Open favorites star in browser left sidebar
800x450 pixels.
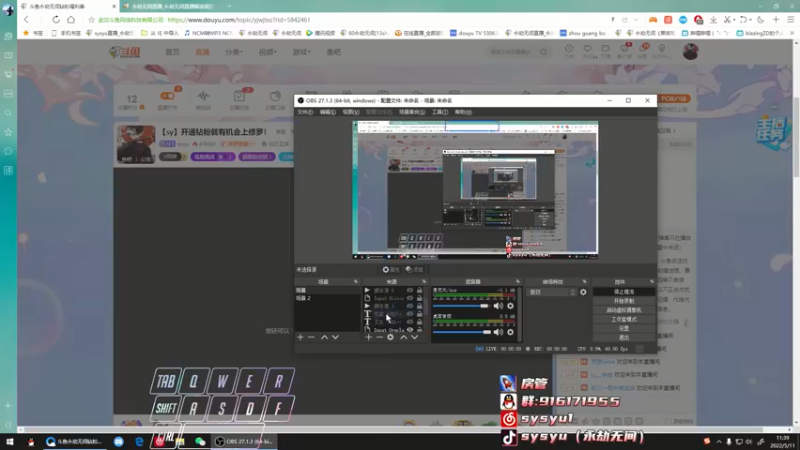point(8,132)
